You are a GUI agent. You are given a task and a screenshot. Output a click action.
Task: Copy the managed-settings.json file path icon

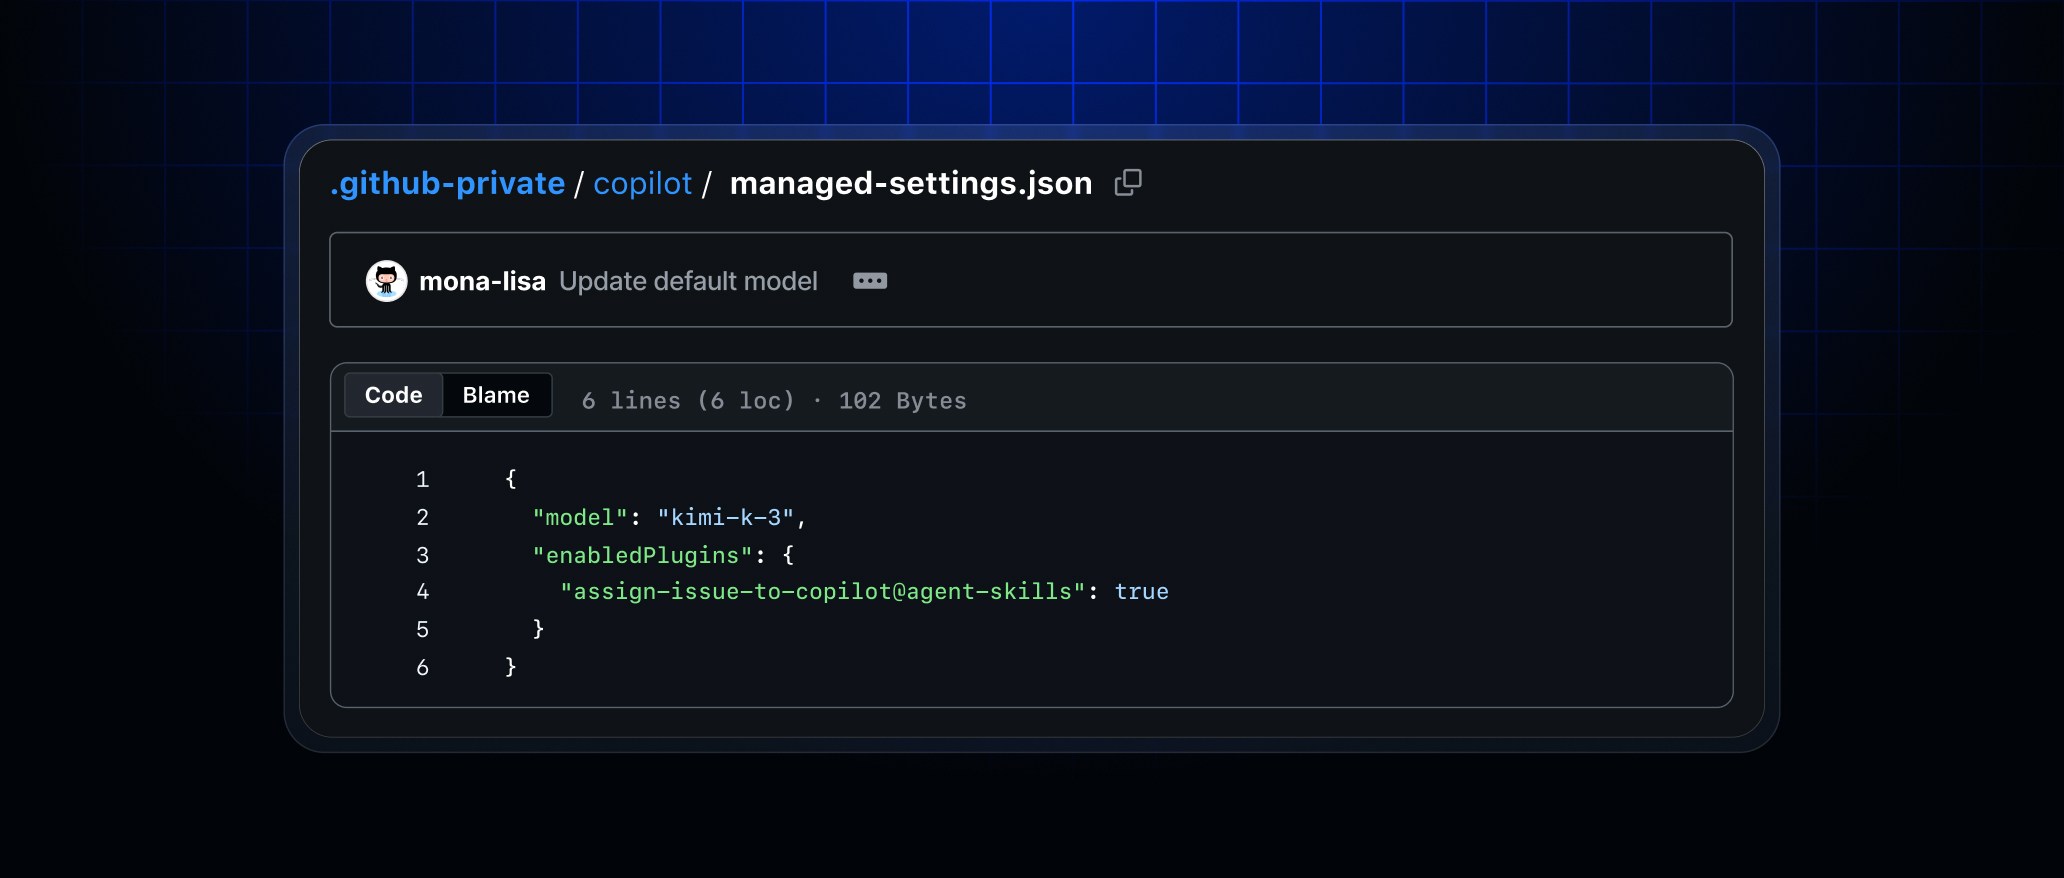point(1128,182)
